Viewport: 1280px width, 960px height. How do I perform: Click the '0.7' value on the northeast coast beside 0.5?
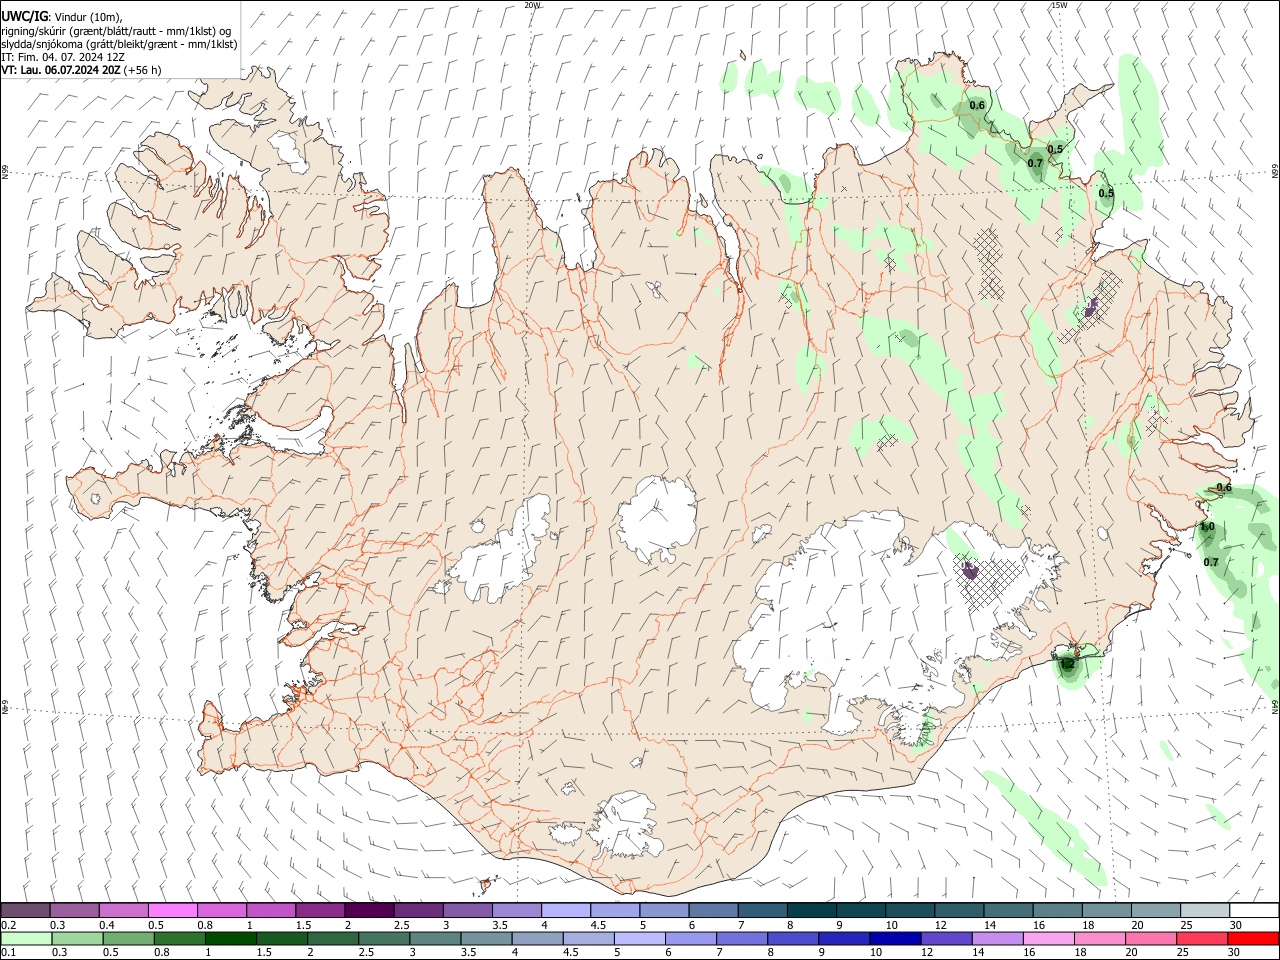pos(1035,163)
